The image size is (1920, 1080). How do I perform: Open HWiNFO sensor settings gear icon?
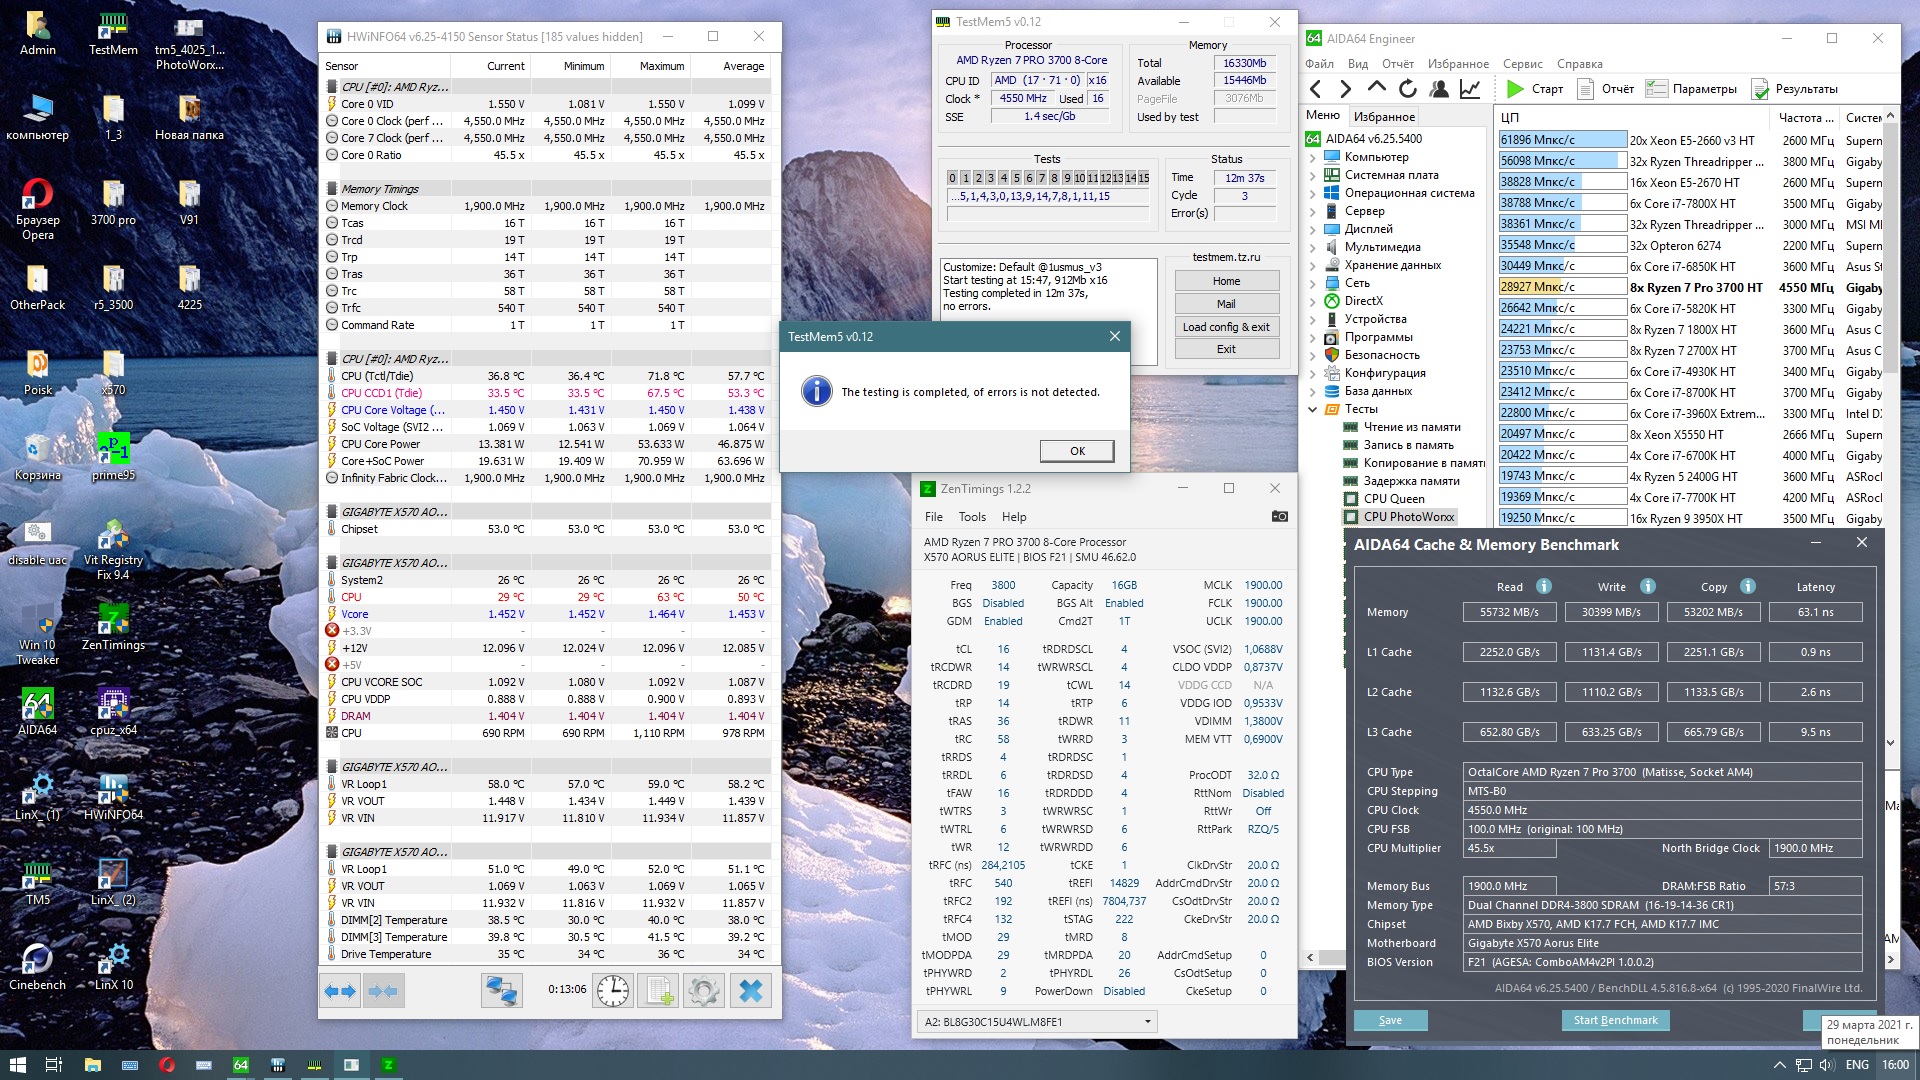pyautogui.click(x=703, y=991)
